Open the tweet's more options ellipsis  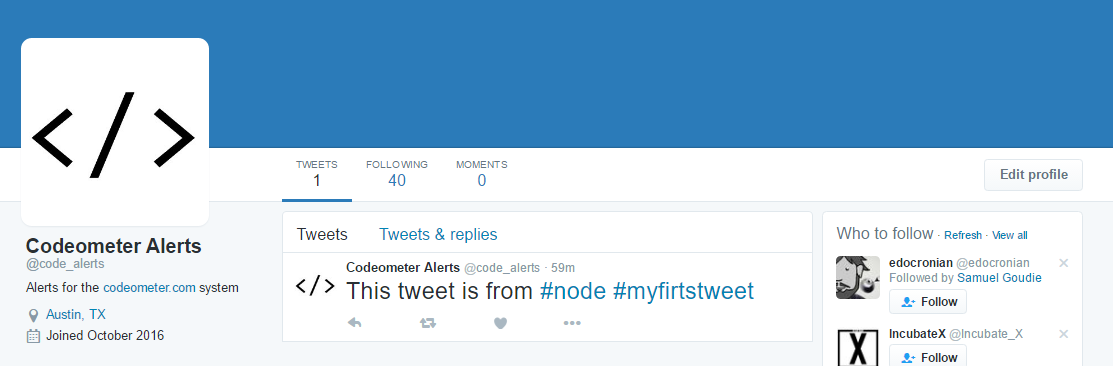[572, 323]
